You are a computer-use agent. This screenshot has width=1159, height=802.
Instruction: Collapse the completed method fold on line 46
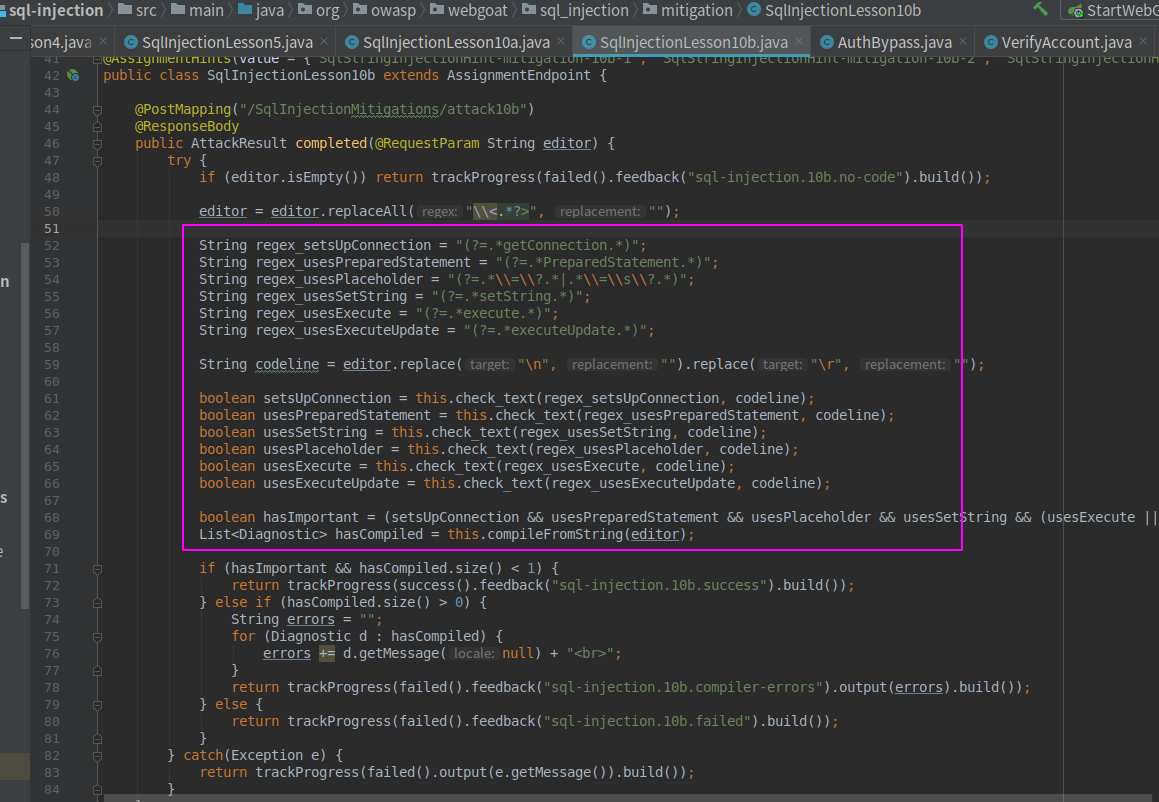97,143
